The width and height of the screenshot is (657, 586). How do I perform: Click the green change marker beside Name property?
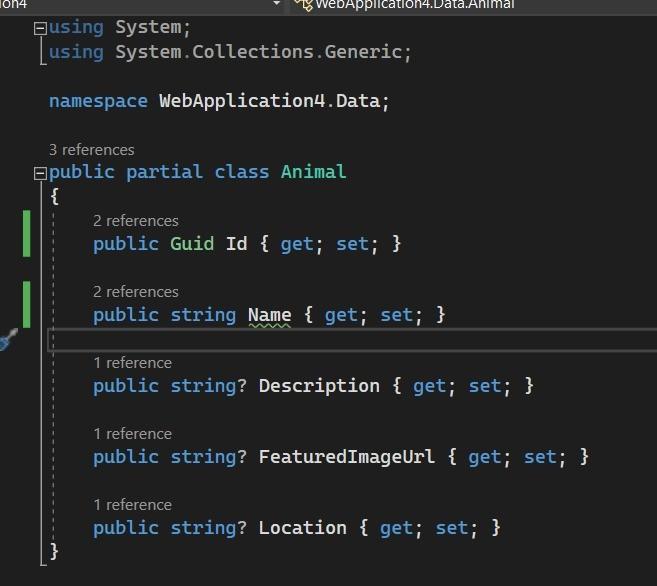pyautogui.click(x=26, y=305)
